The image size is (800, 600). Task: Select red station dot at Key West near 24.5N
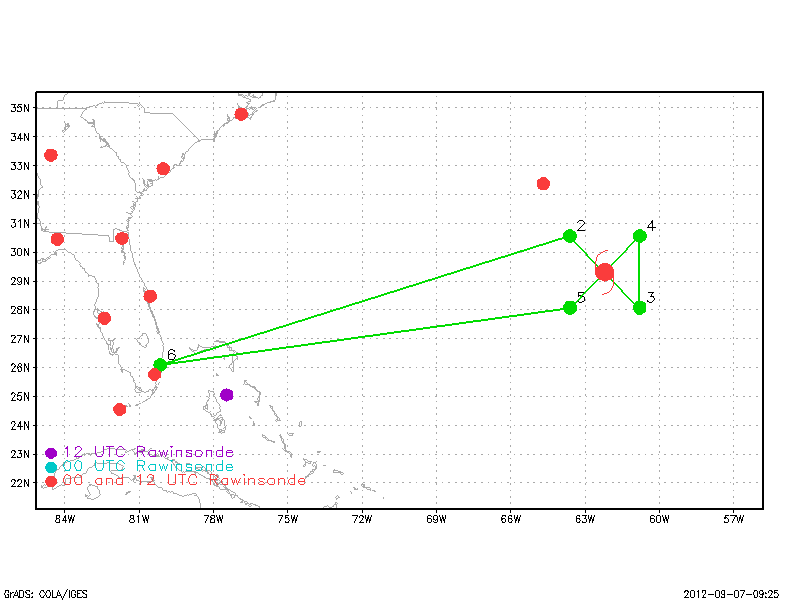(x=119, y=409)
